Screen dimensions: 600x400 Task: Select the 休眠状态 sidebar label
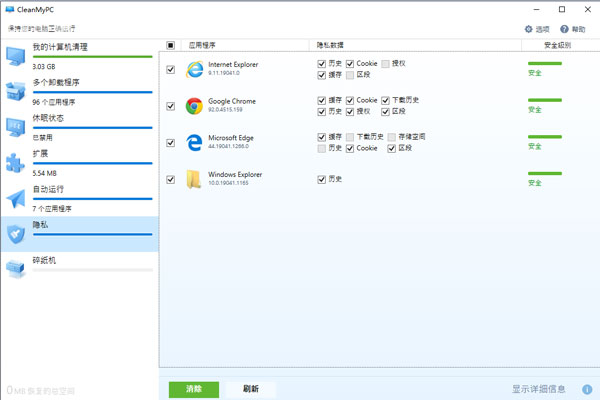pyautogui.click(x=48, y=118)
